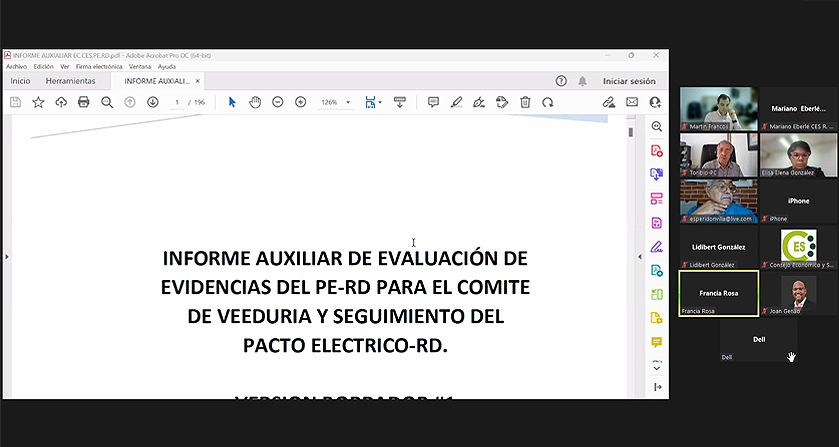839x447 pixels.
Task: Print the document with printer icon
Action: [x=83, y=102]
